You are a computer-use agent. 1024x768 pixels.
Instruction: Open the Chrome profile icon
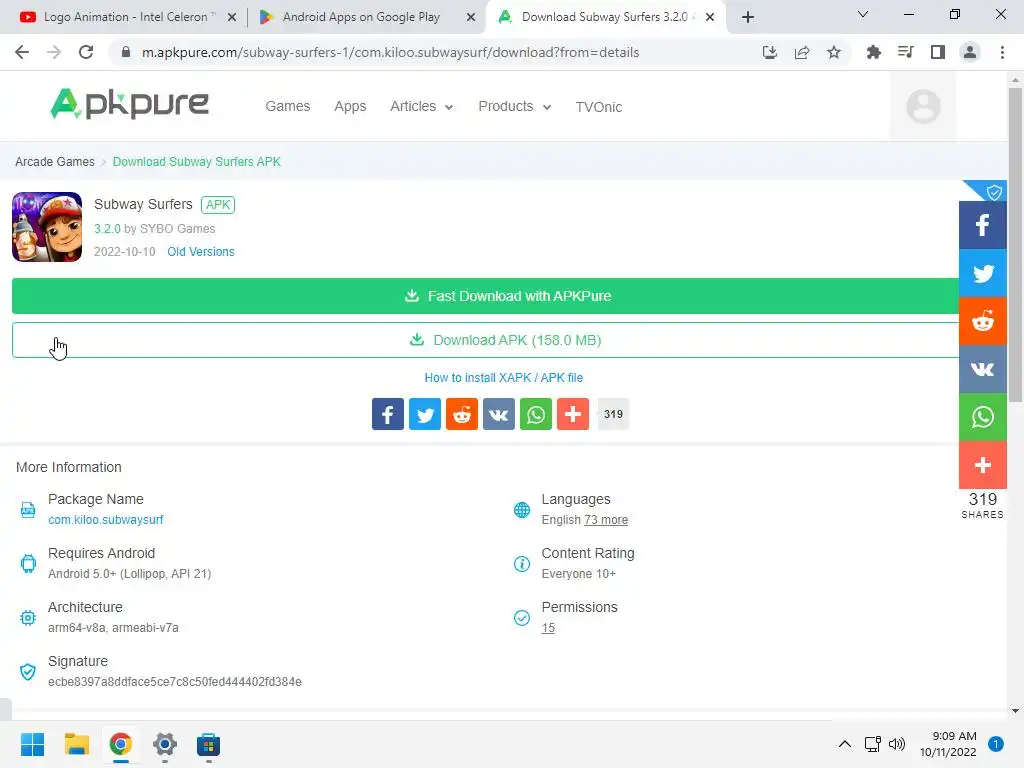click(x=970, y=52)
